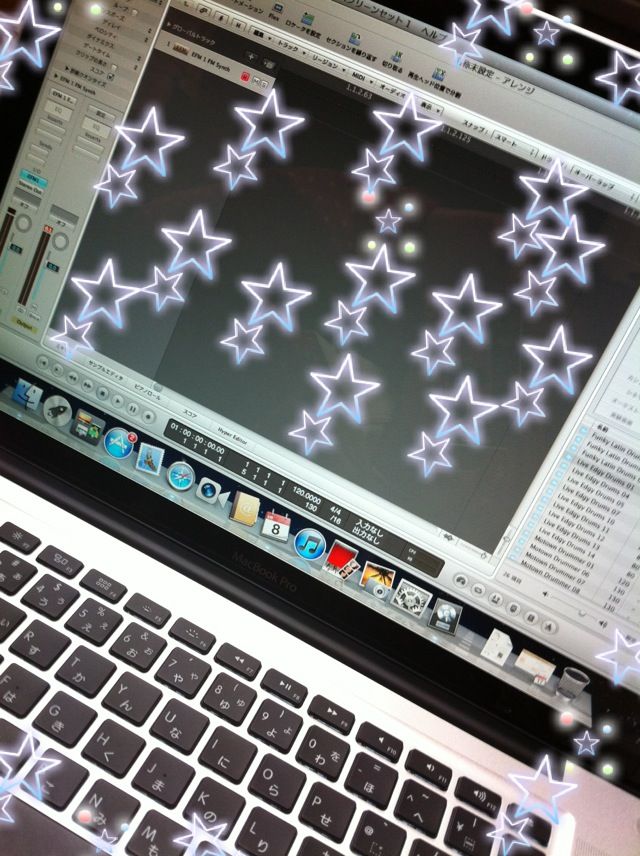Open the オーディオ local menu
Viewport: 640px width, 856px height.
392,90
